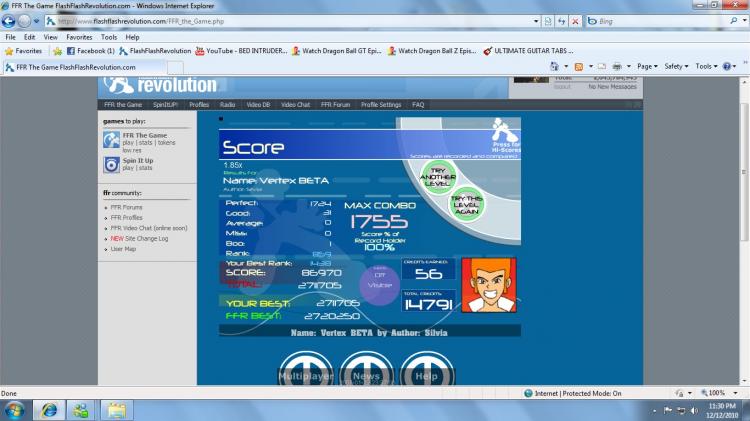Expand the command bar Tools dropdown
The height and width of the screenshot is (421, 750).
(706, 66)
